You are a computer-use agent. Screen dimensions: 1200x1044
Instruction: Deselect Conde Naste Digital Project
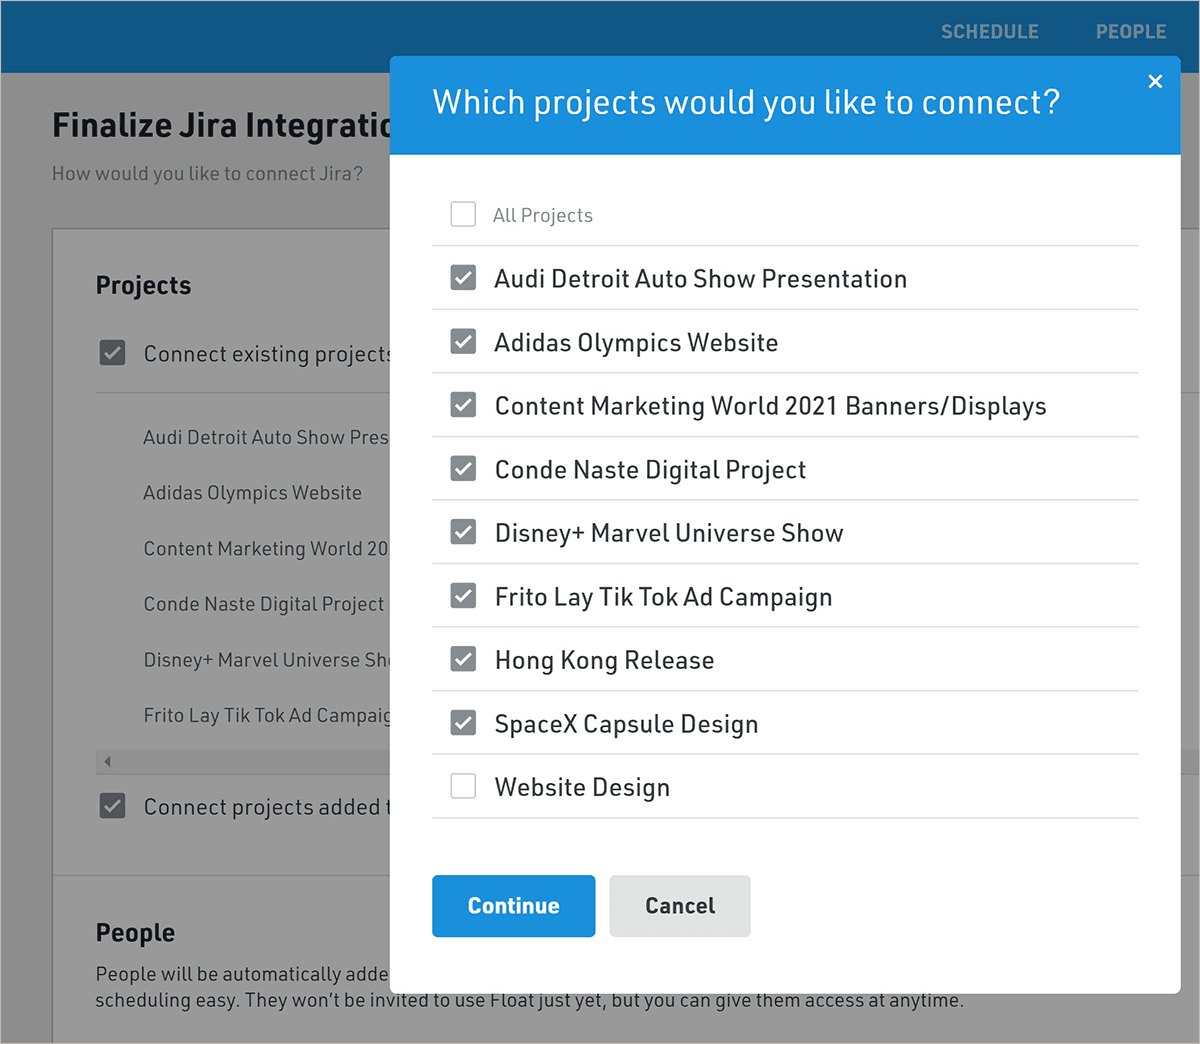[x=463, y=469]
